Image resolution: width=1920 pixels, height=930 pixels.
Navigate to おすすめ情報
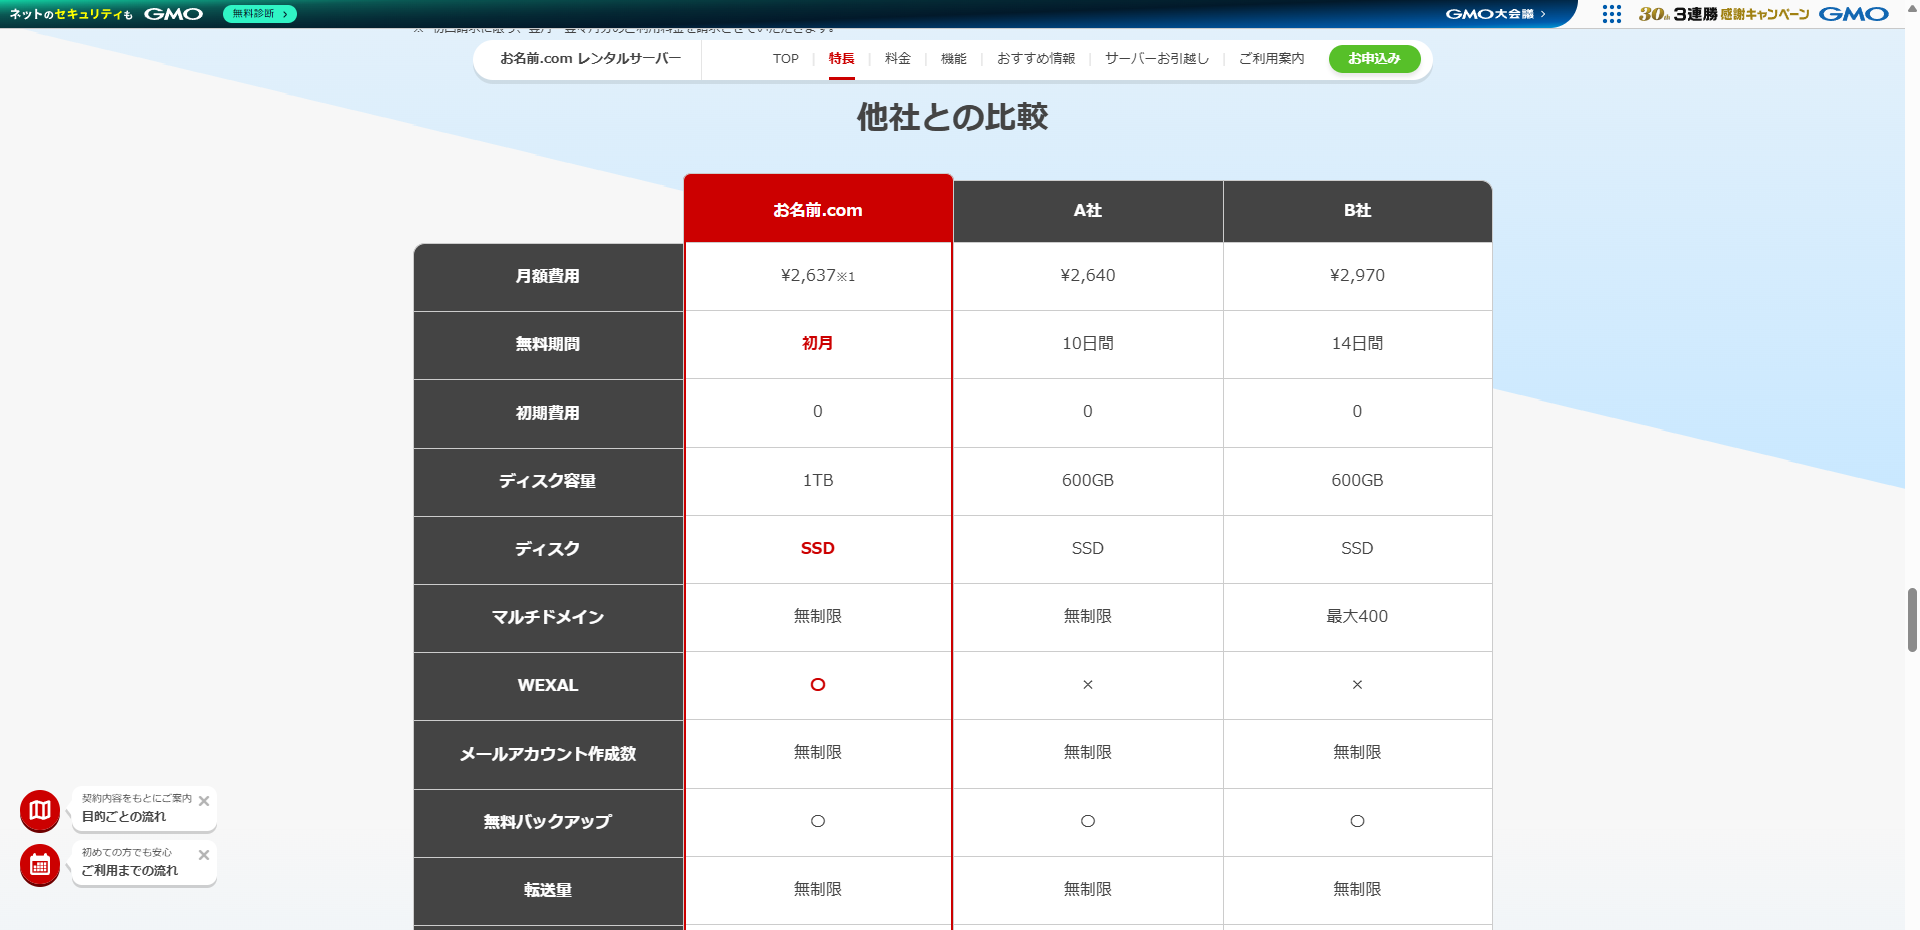point(1035,59)
